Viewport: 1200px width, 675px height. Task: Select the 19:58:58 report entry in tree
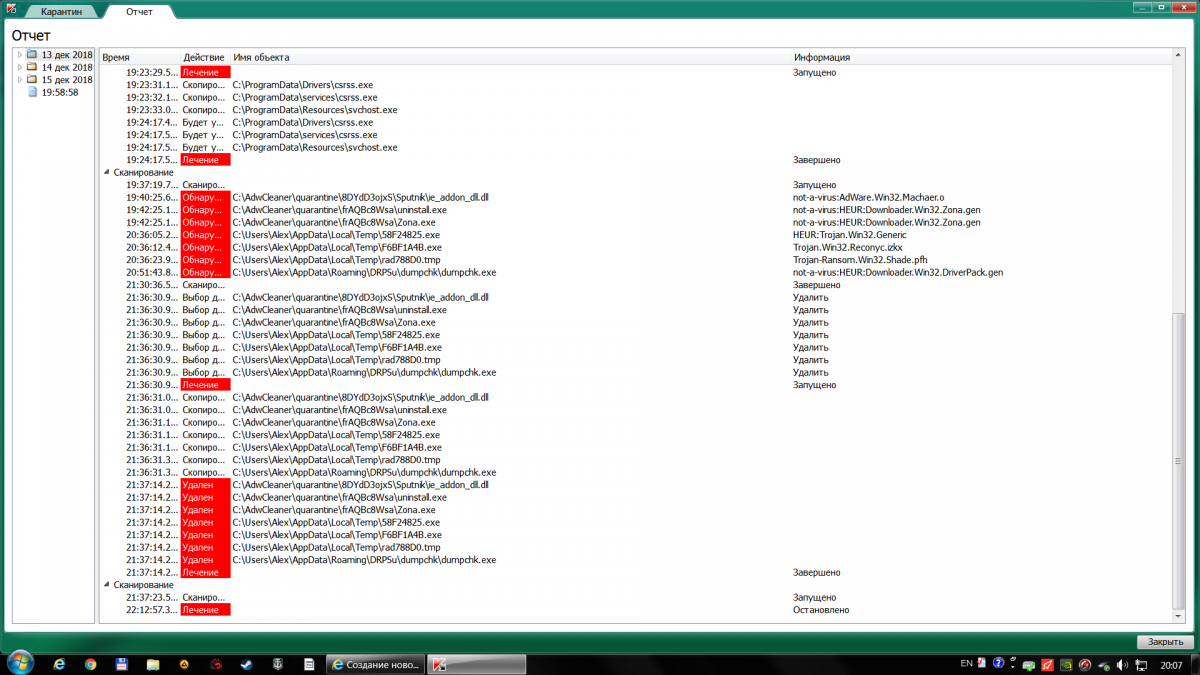click(x=60, y=92)
